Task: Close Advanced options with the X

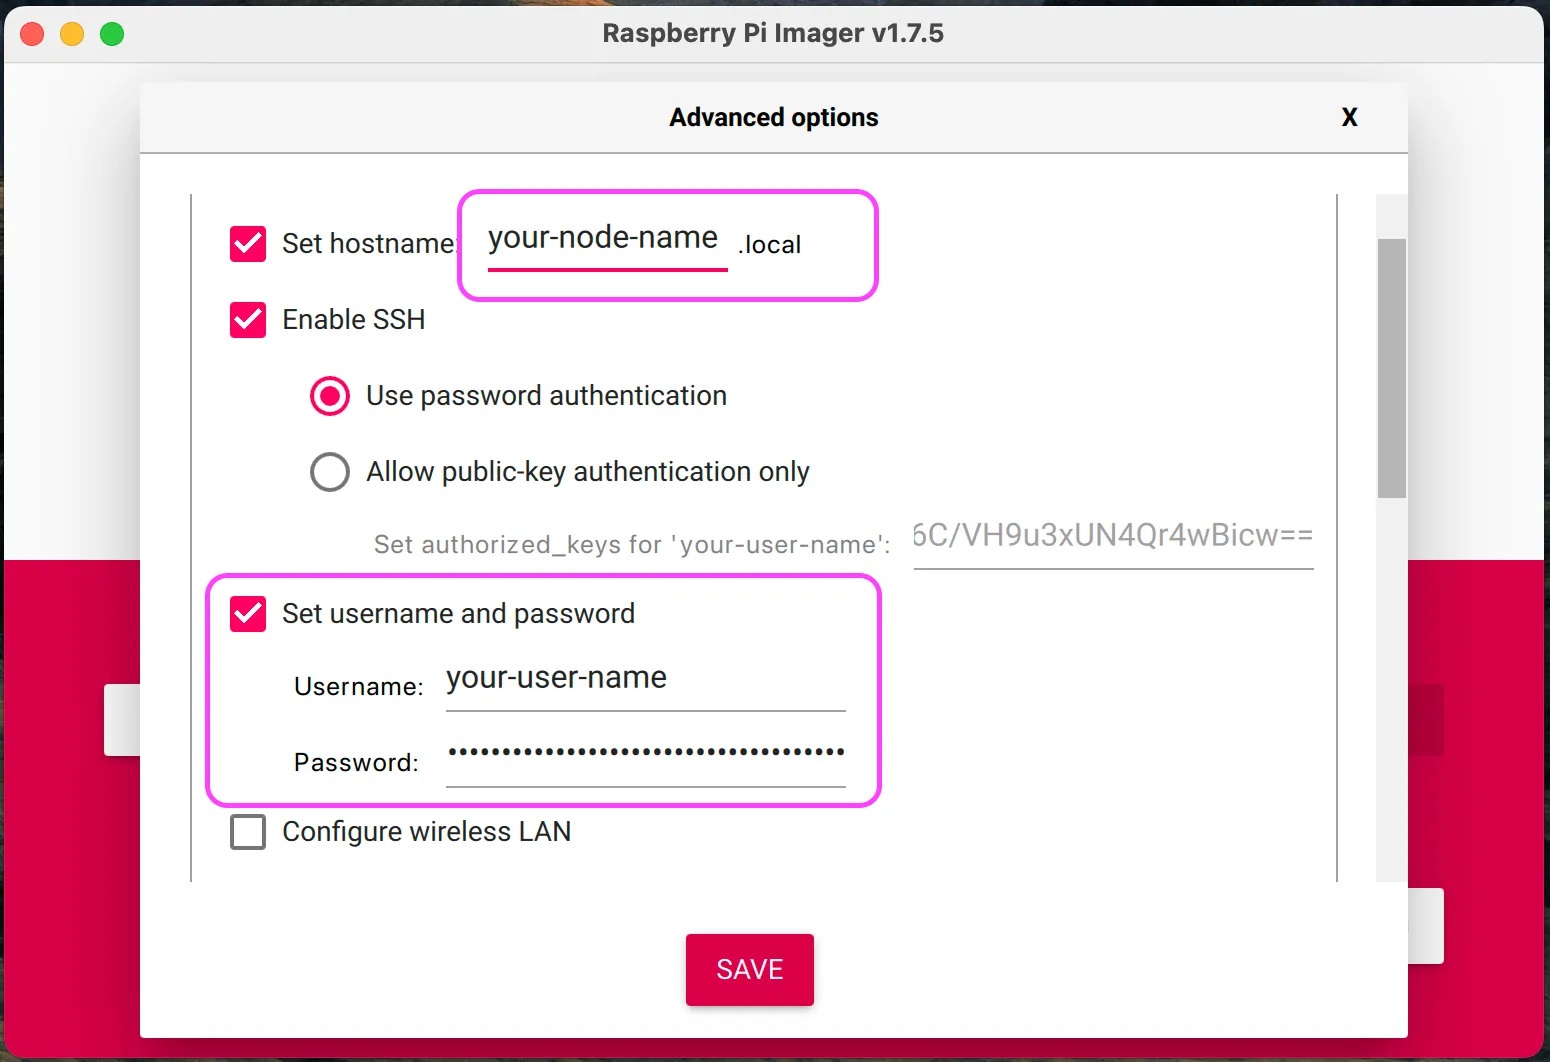Action: [1349, 117]
